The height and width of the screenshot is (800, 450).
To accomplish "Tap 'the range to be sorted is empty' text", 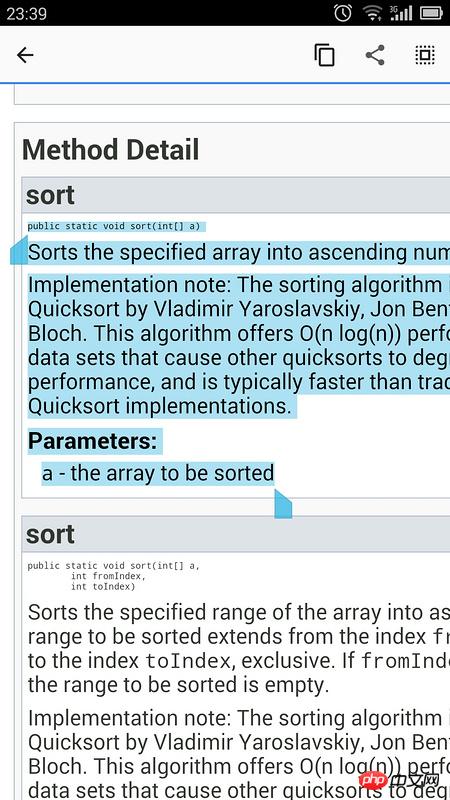I will pyautogui.click(x=179, y=685).
